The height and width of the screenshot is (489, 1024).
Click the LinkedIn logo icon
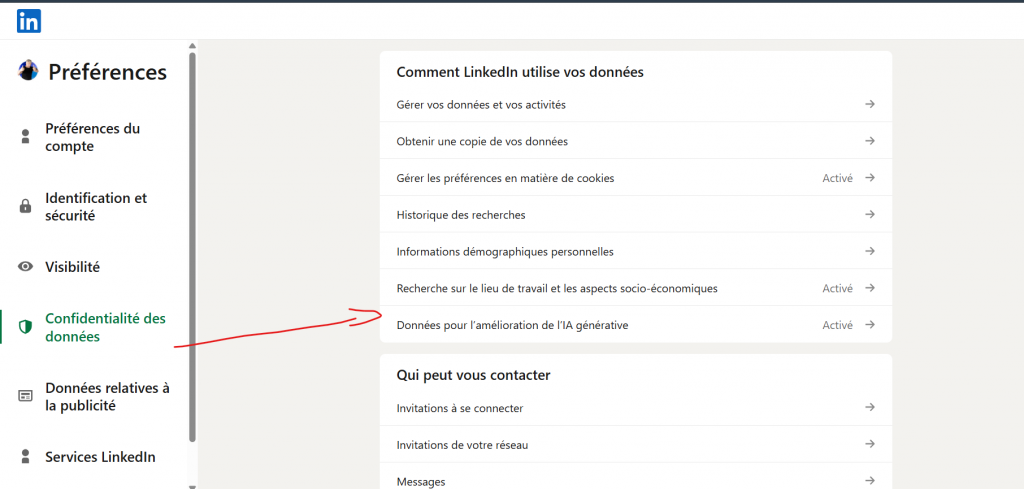28,20
